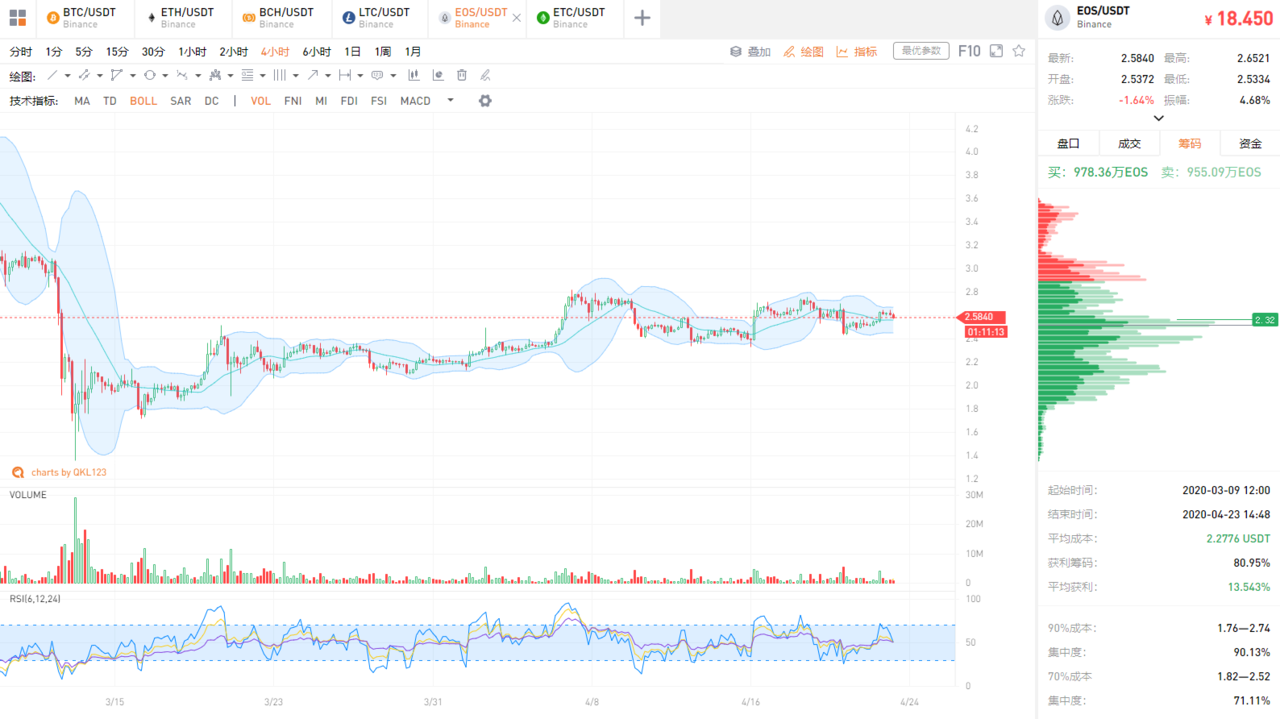Viewport: 1280px width, 719px height.
Task: Toggle SAR indicator
Action: 181,101
